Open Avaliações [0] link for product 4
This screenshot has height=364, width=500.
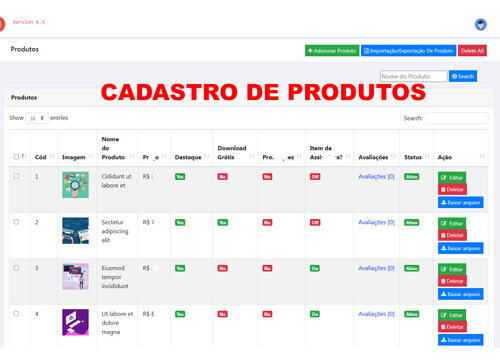coord(376,314)
